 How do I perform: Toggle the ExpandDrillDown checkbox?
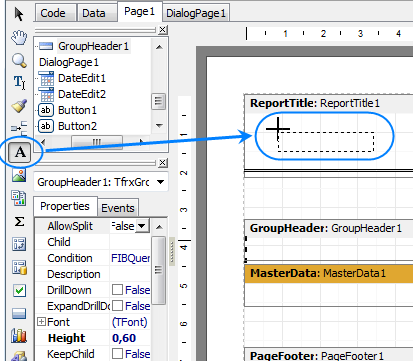[x=117, y=306]
